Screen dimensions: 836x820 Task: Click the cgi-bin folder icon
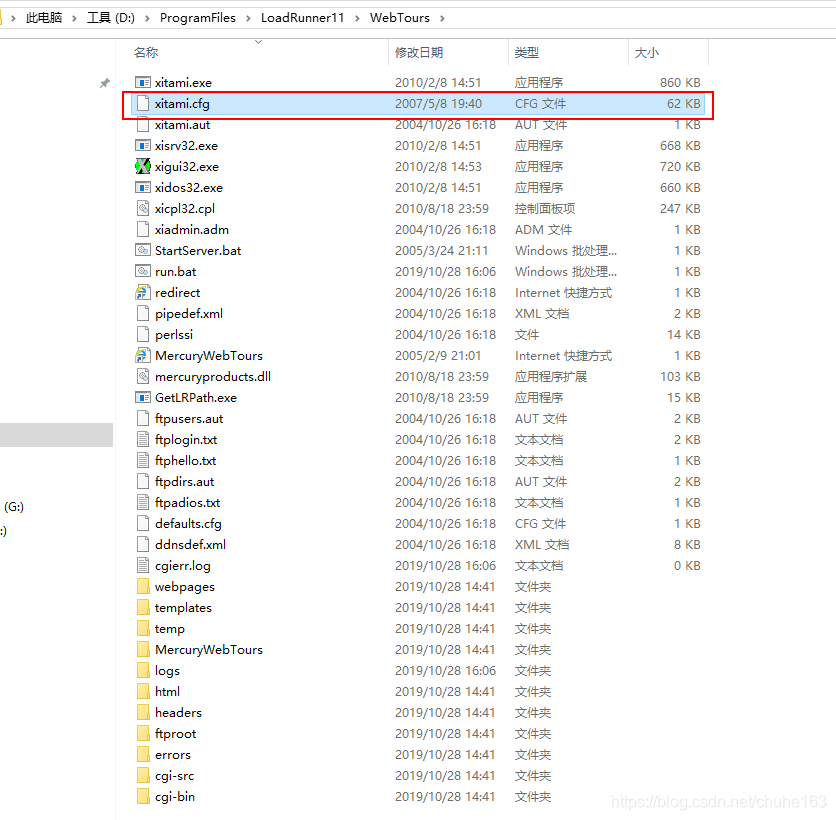click(x=142, y=797)
